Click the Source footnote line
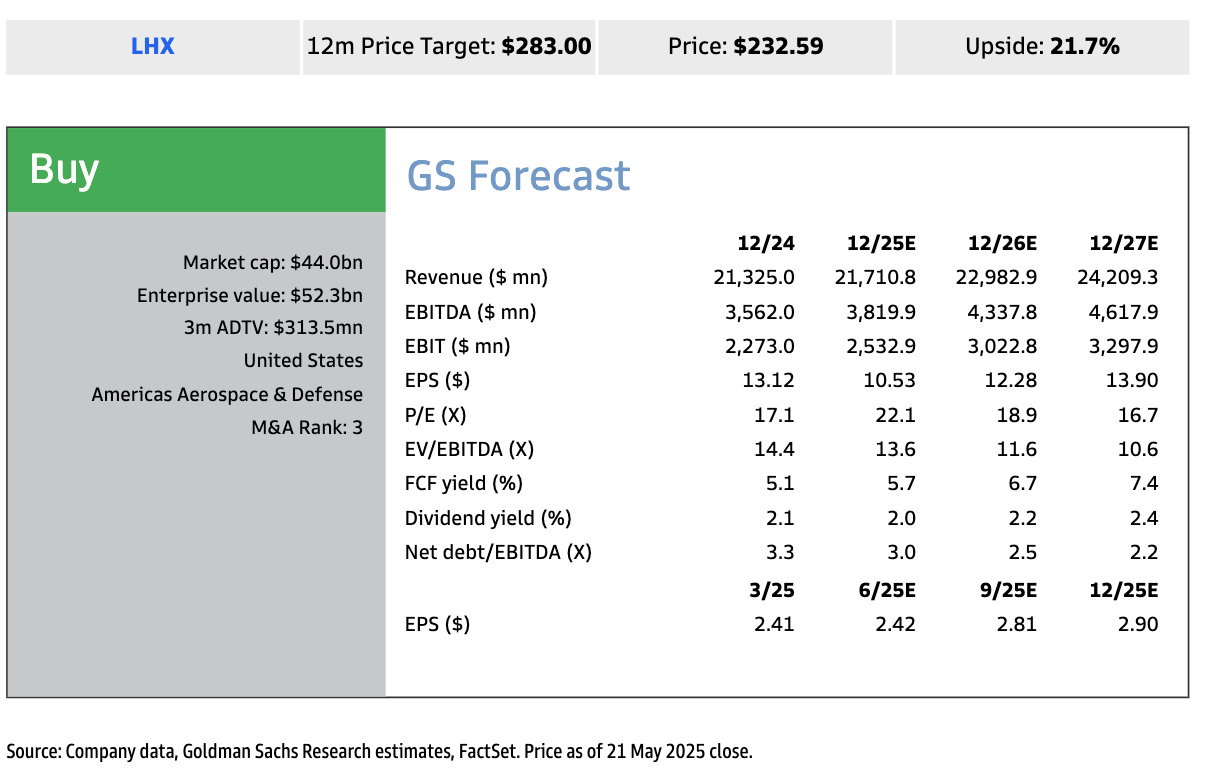The height and width of the screenshot is (782, 1212). (x=379, y=751)
